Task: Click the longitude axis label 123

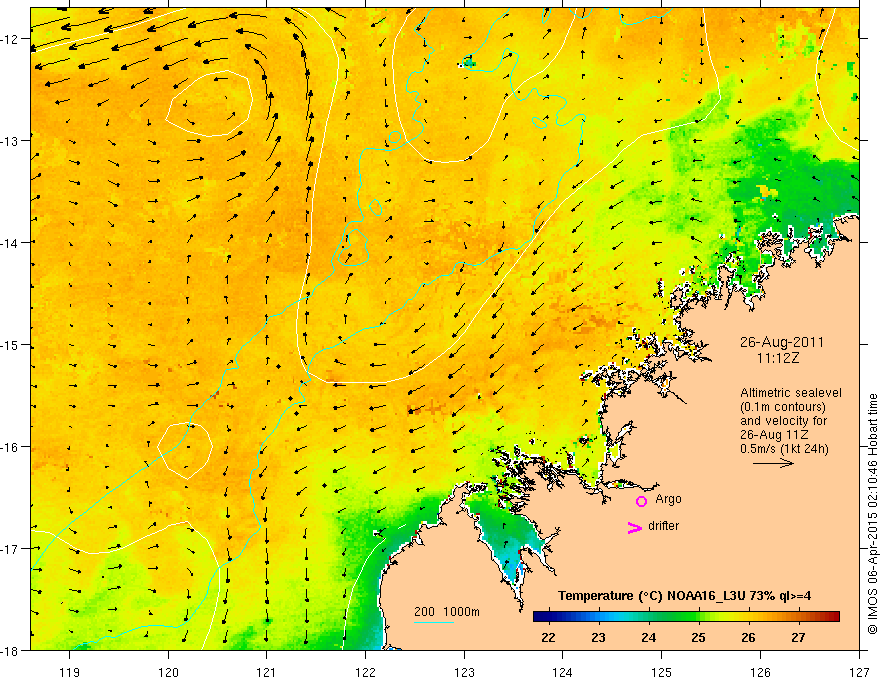Action: pos(464,672)
